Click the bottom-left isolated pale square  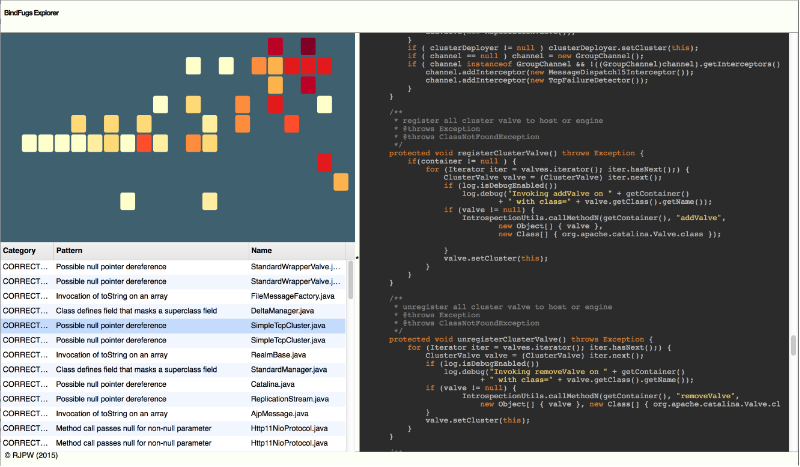128,202
